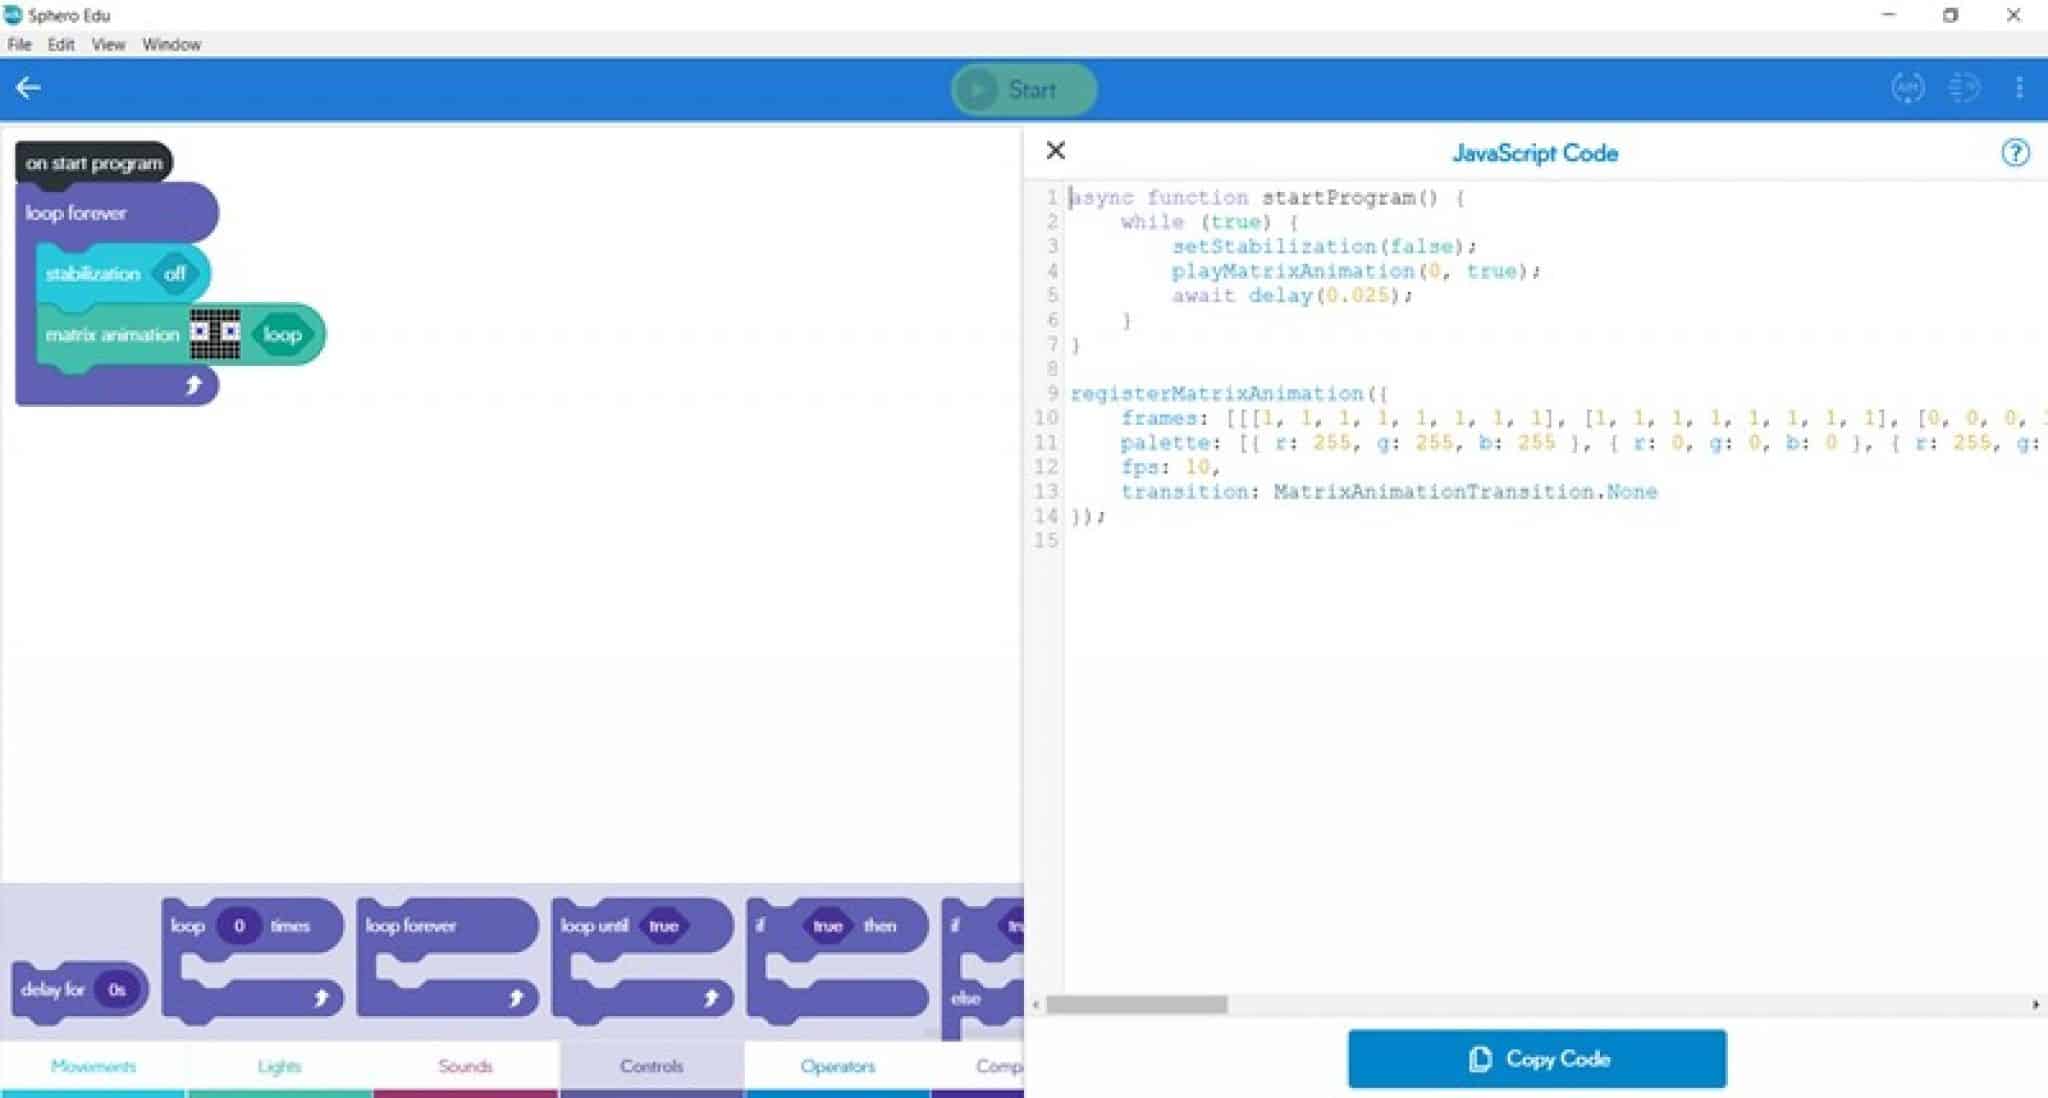Image resolution: width=2048 pixels, height=1098 pixels.
Task: Open the Window menu
Action: pos(171,44)
